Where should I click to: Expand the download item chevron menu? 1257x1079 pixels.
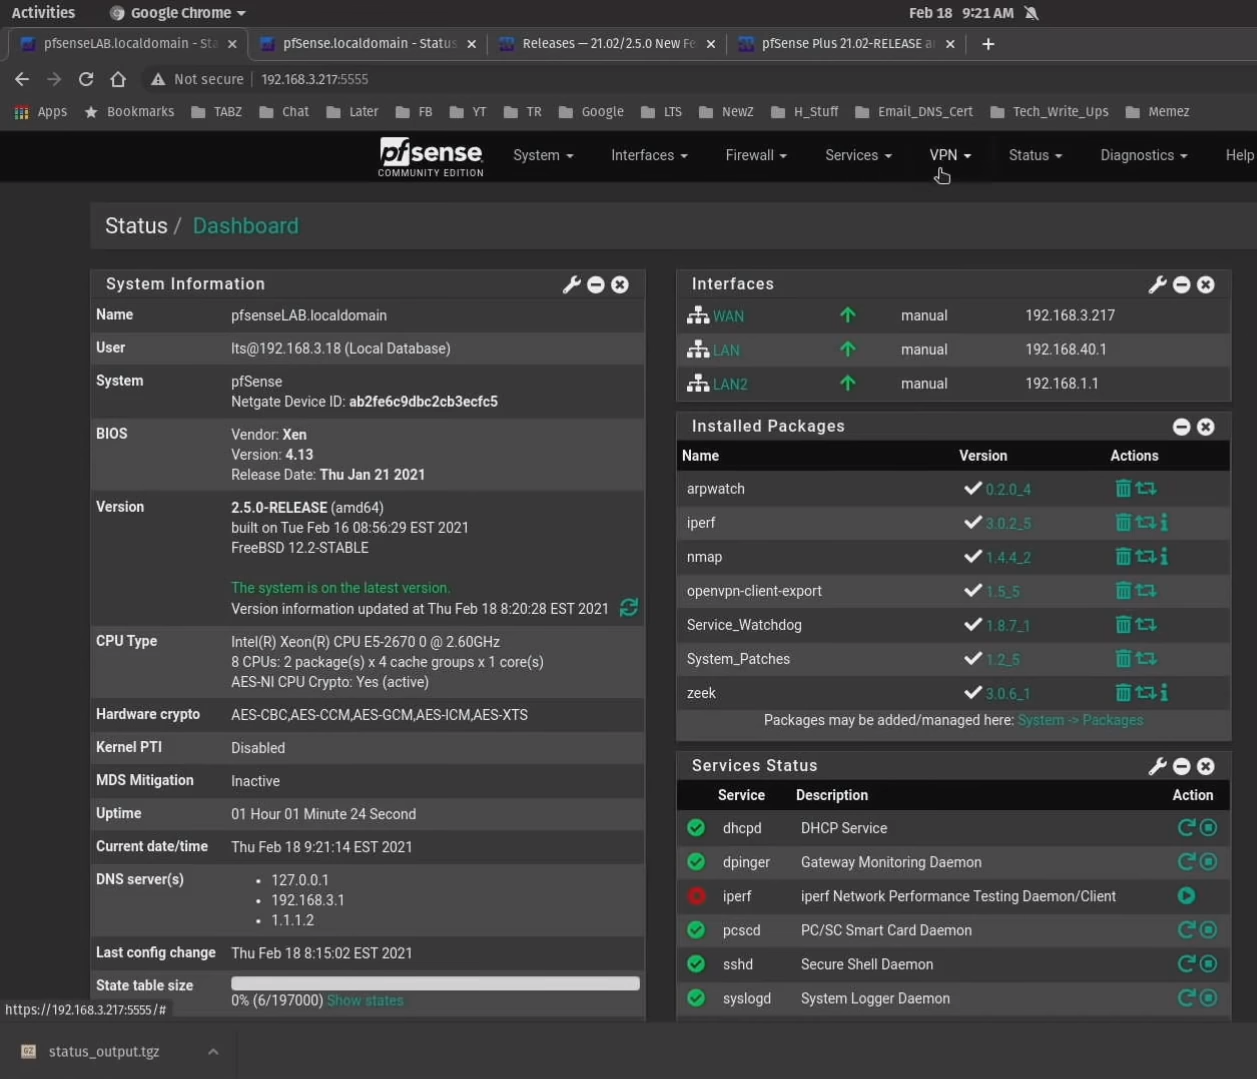213,1051
